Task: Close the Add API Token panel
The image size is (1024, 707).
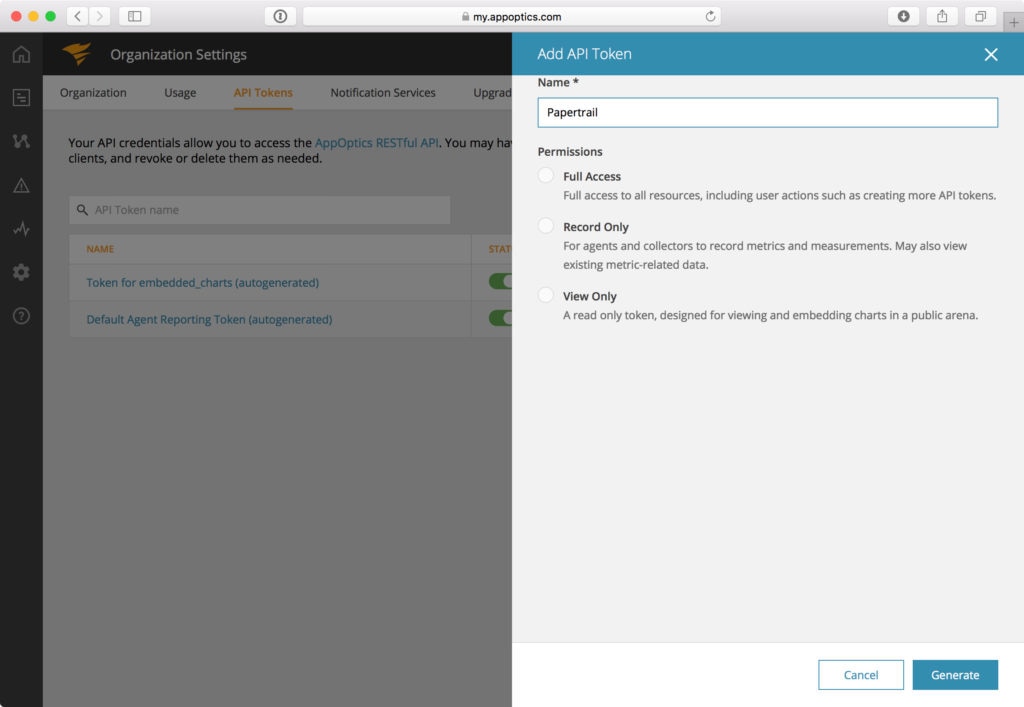Action: coord(991,54)
